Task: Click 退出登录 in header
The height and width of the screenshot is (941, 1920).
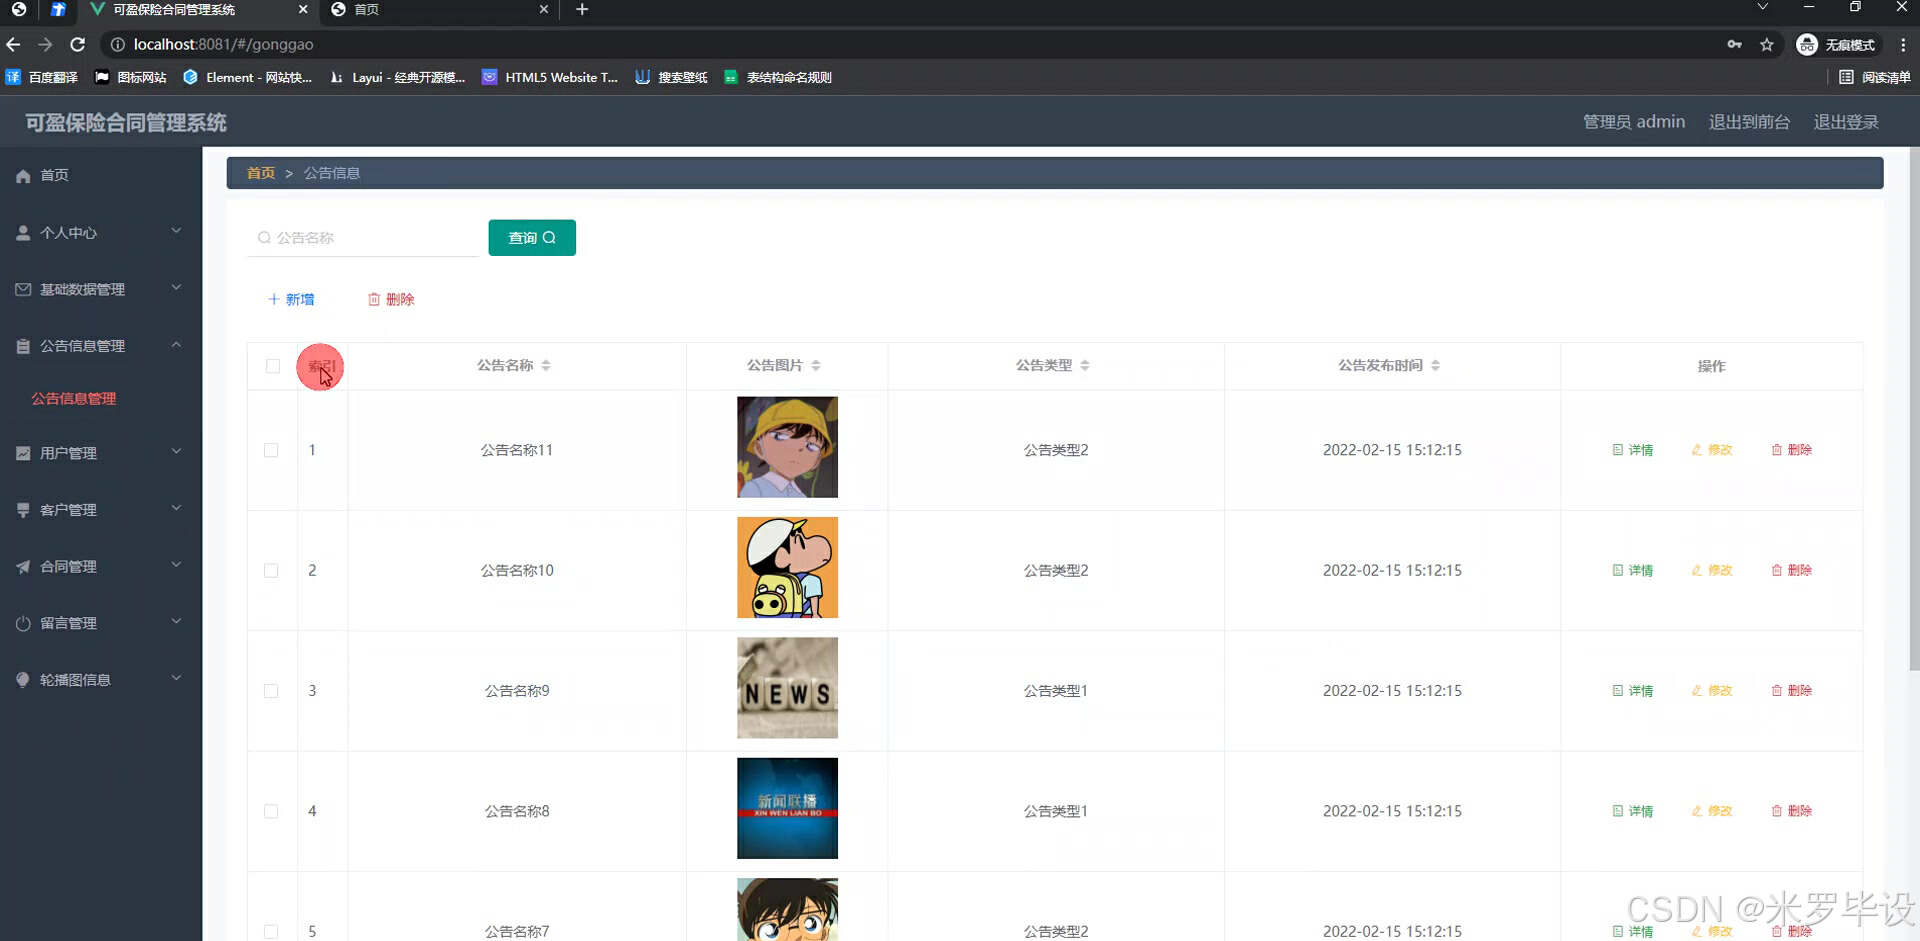Action: [1846, 122]
